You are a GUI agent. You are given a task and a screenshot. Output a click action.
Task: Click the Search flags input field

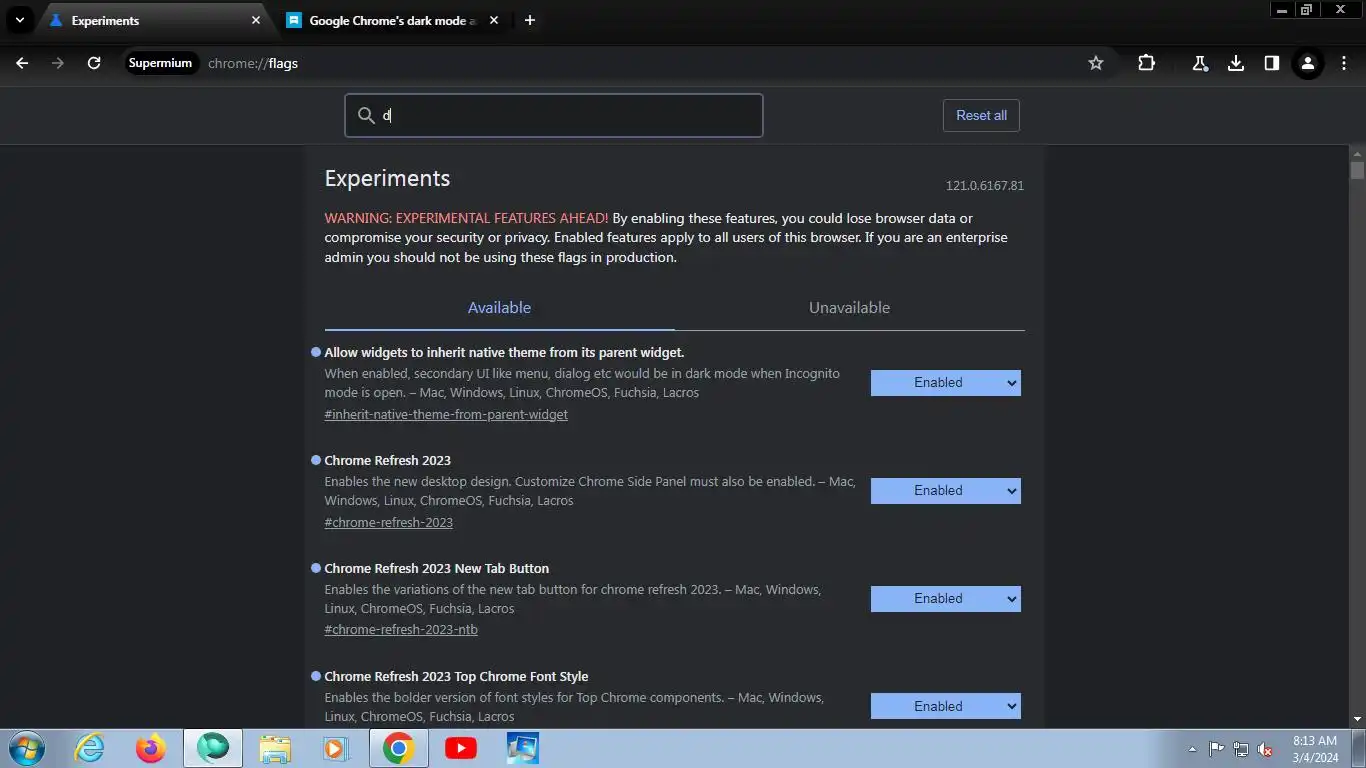click(x=554, y=115)
